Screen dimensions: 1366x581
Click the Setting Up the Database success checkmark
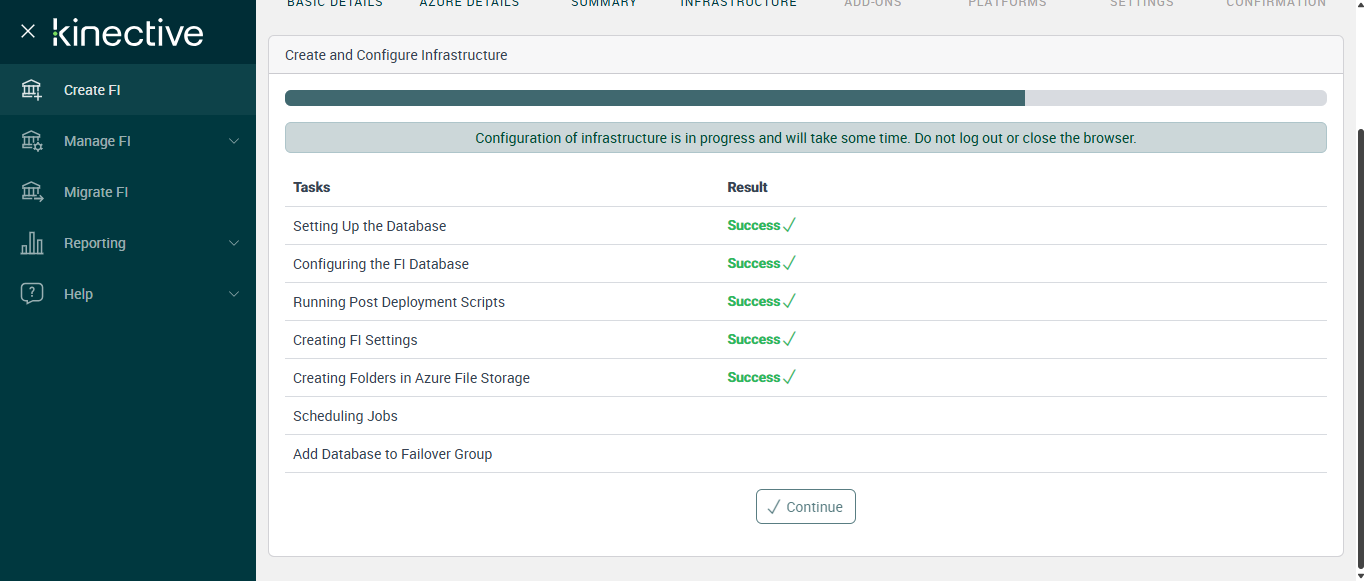coord(789,226)
